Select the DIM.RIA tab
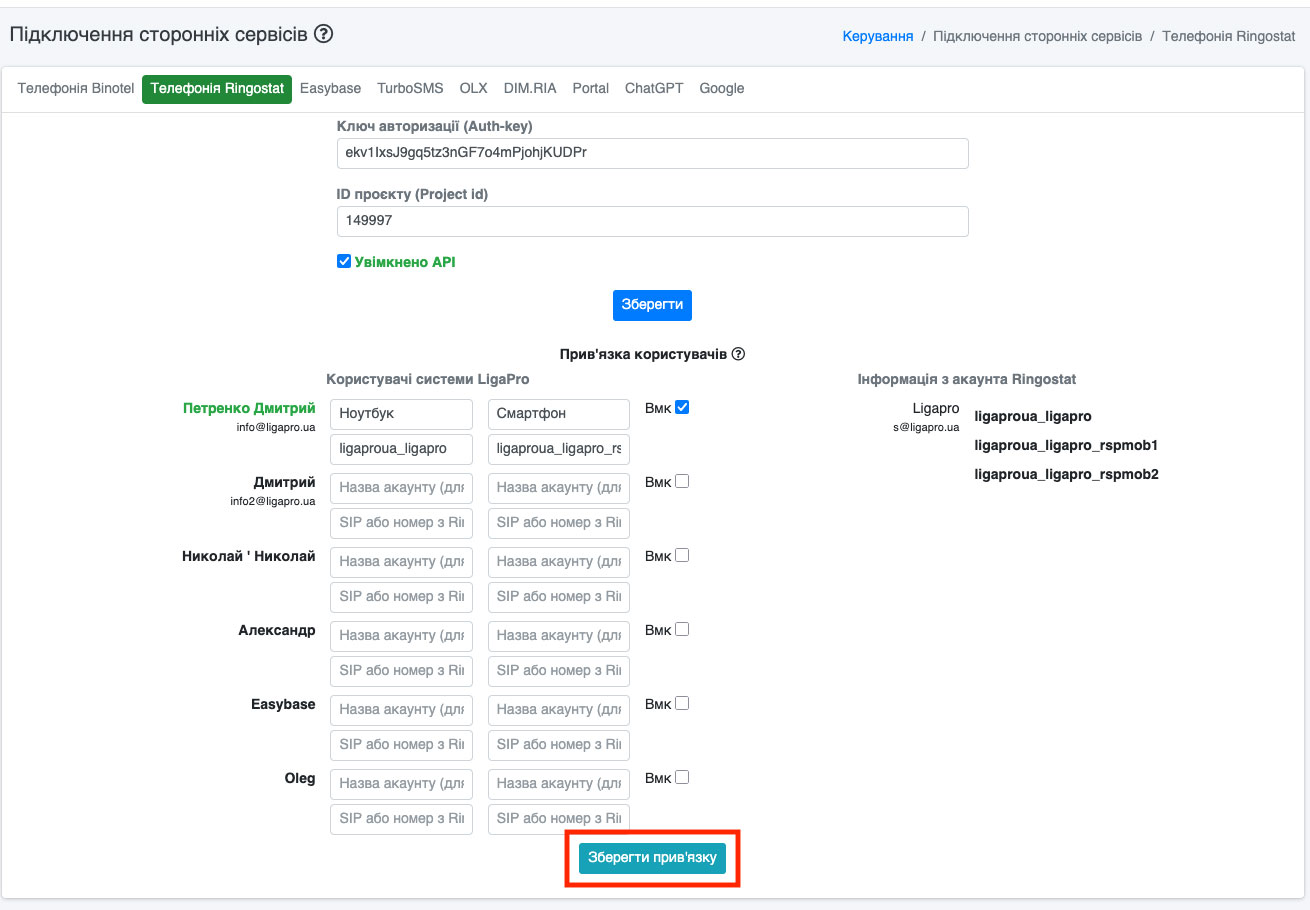This screenshot has height=910, width=1310. 530,88
